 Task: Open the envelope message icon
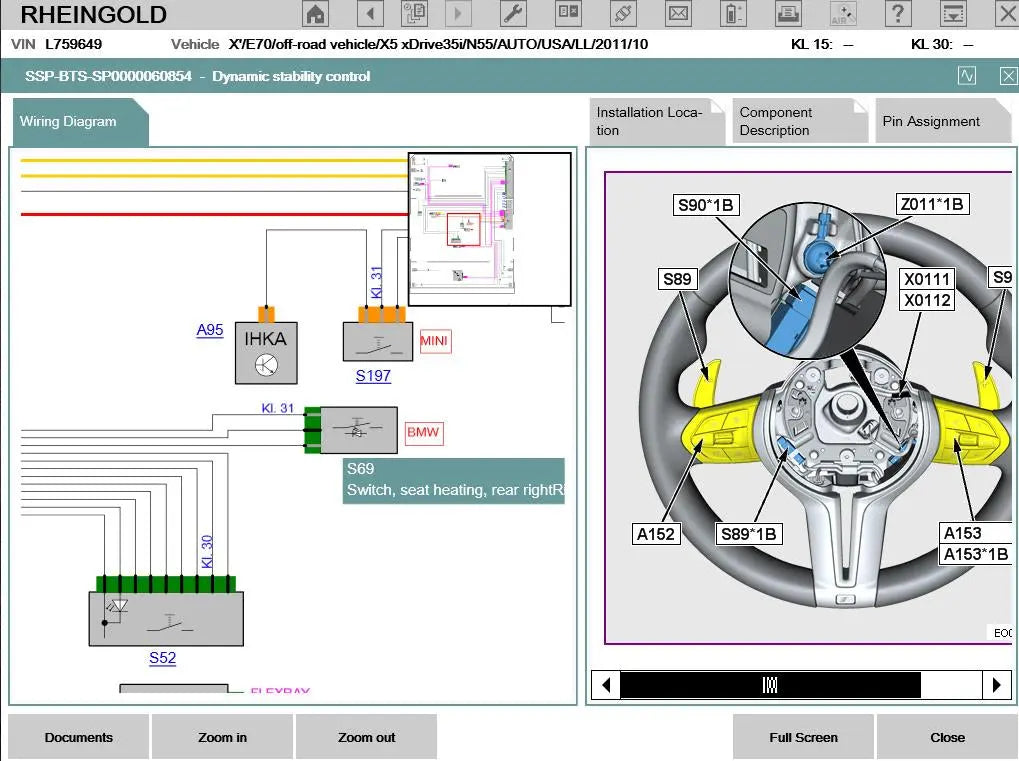tap(678, 14)
